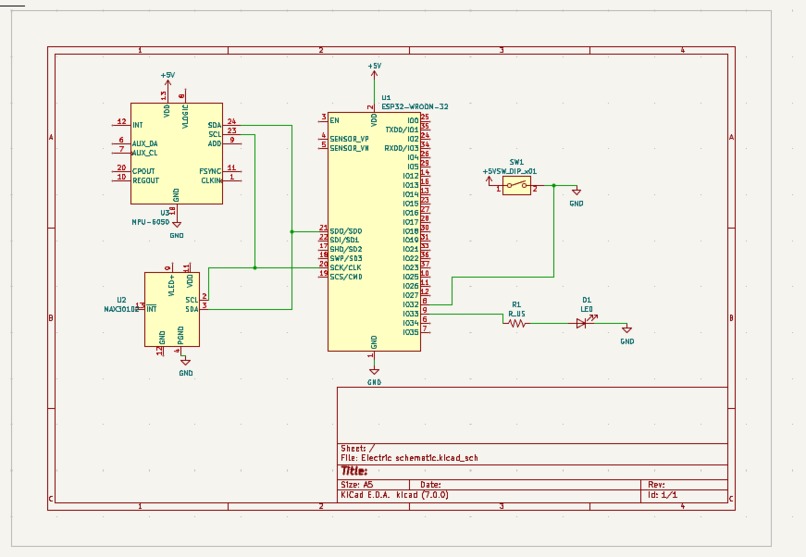Click the SHD/SD2 pin label
This screenshot has height=557, width=806.
(345, 249)
